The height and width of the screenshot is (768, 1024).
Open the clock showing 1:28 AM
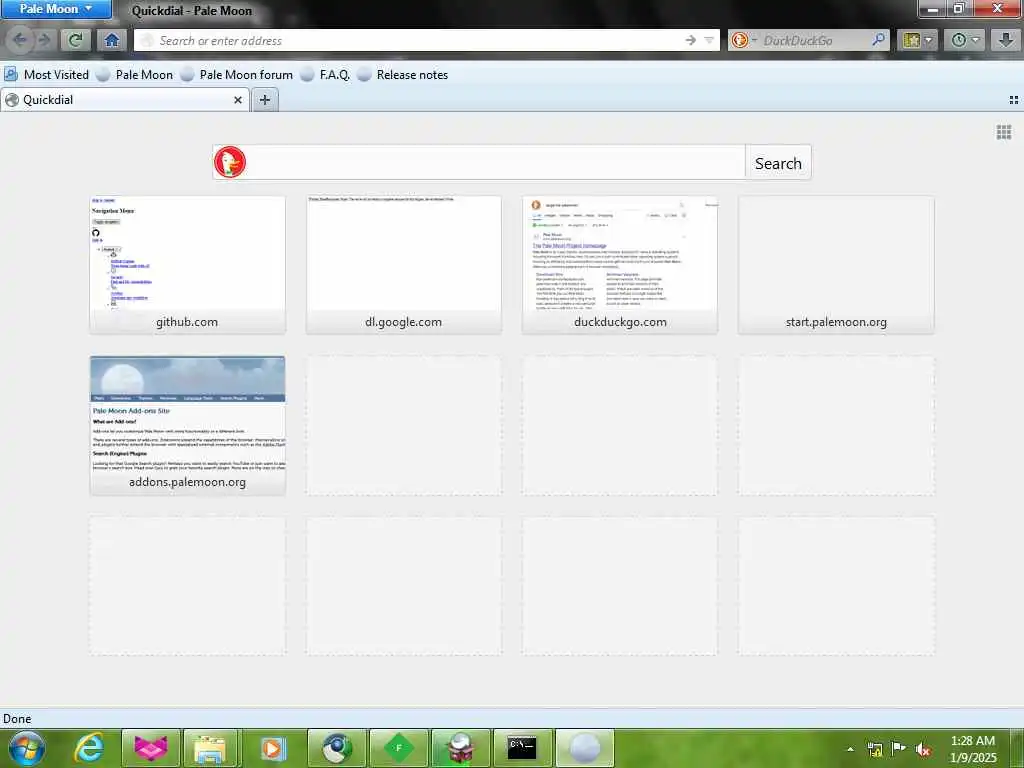(x=973, y=749)
